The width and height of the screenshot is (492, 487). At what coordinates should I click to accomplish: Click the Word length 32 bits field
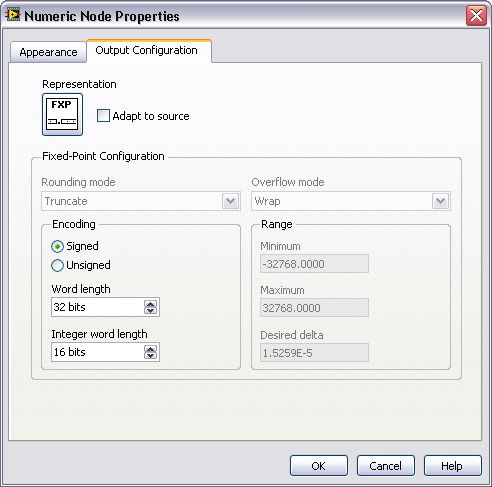pos(98,307)
